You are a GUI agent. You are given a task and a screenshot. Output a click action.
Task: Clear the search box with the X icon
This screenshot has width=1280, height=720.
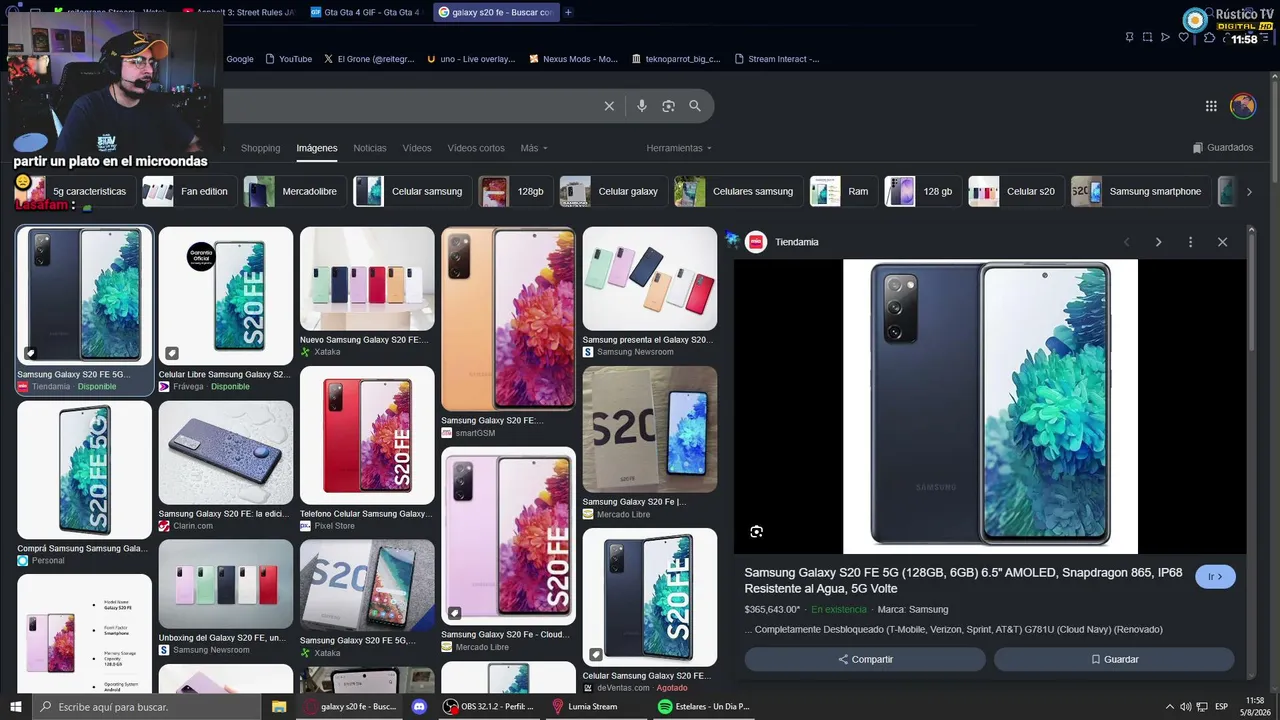pyautogui.click(x=609, y=106)
